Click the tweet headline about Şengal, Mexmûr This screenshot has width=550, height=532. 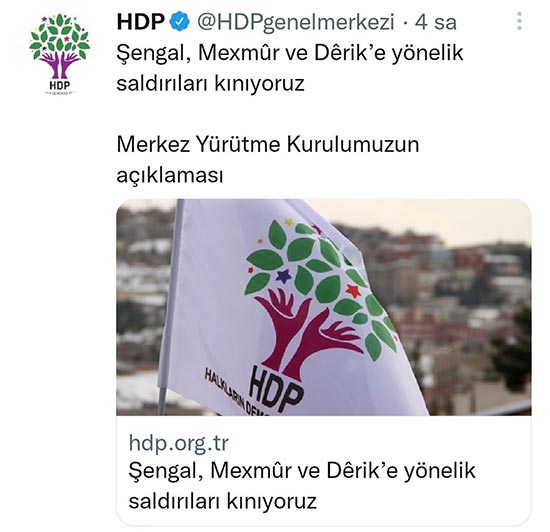[290, 68]
